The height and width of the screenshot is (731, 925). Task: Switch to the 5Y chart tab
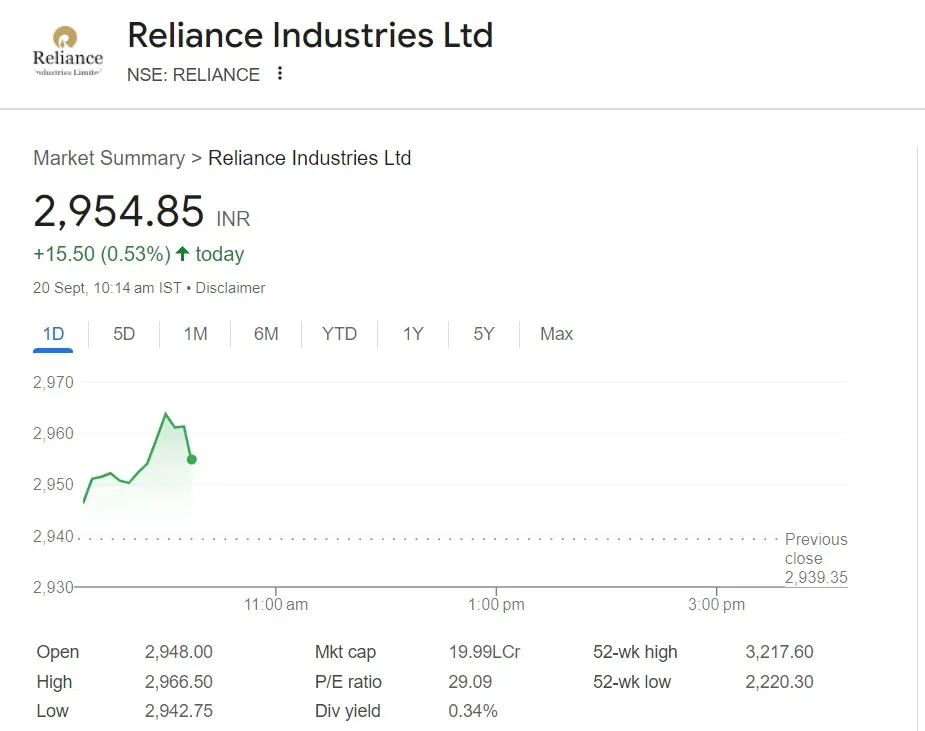coord(484,334)
